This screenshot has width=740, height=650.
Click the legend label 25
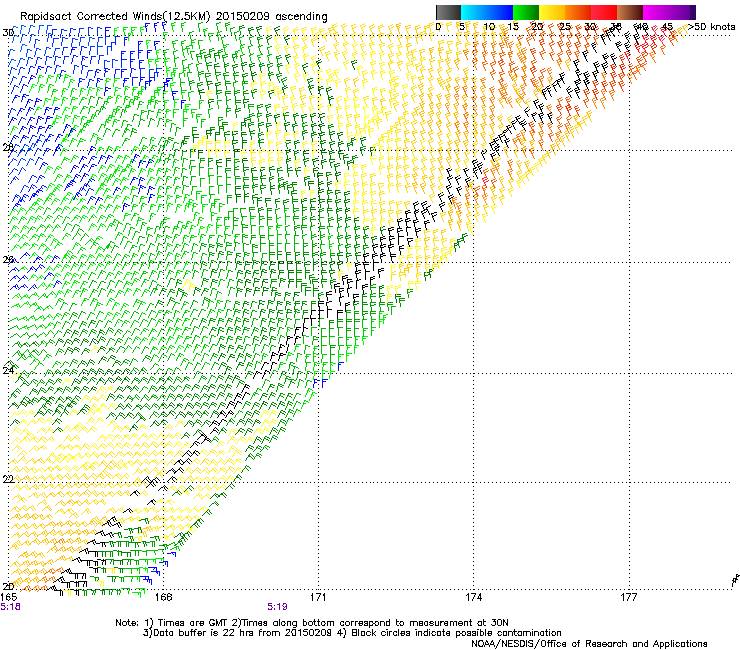(x=565, y=27)
